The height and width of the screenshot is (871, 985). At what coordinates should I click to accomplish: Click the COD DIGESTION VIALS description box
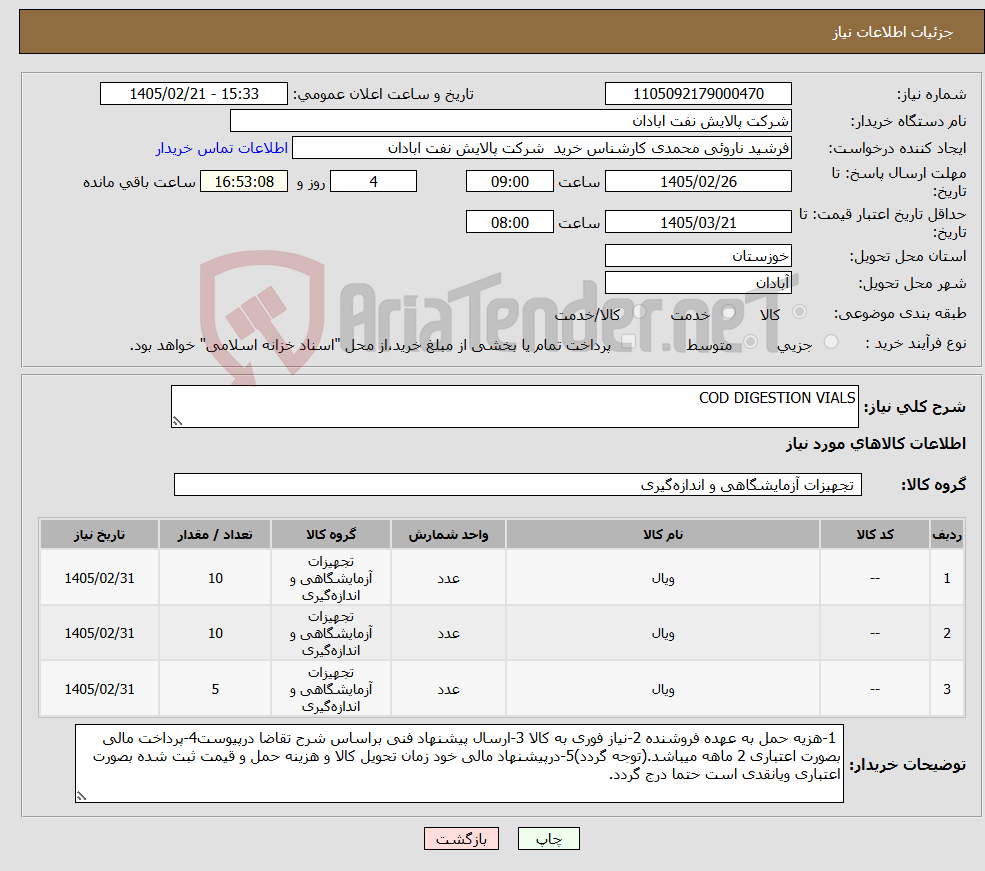514,406
